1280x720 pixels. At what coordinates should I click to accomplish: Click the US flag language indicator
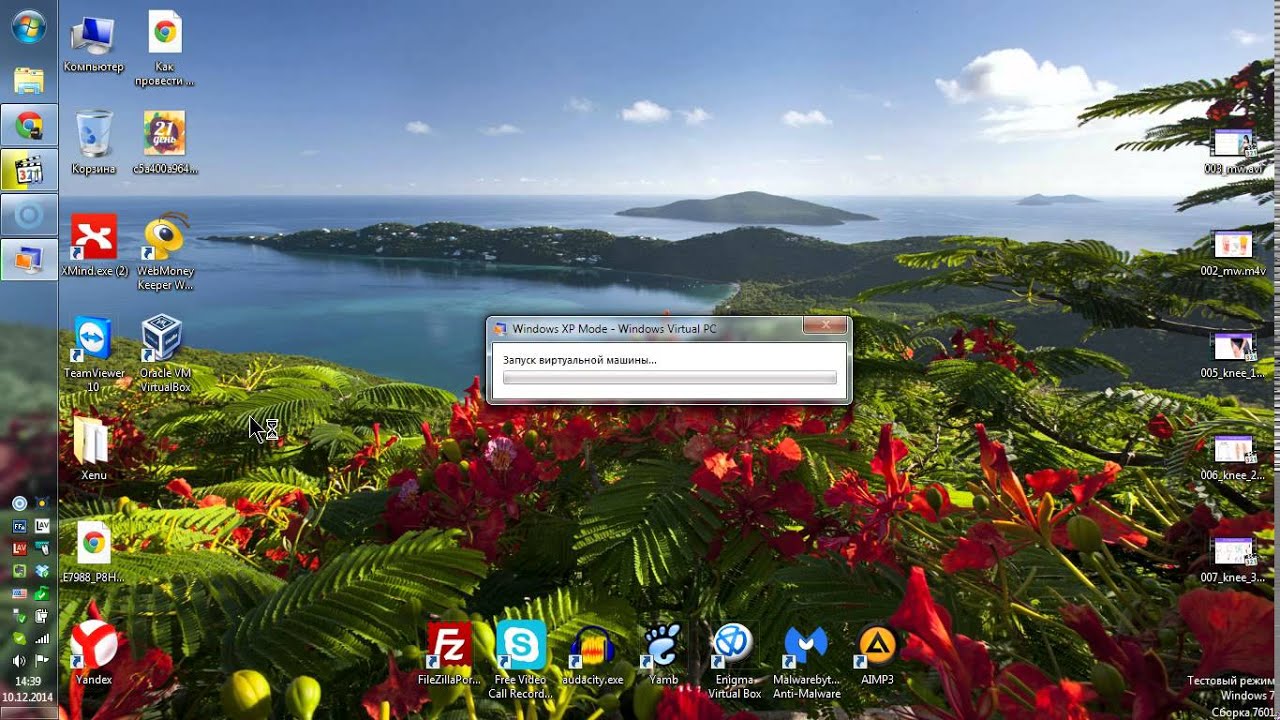pyautogui.click(x=19, y=593)
